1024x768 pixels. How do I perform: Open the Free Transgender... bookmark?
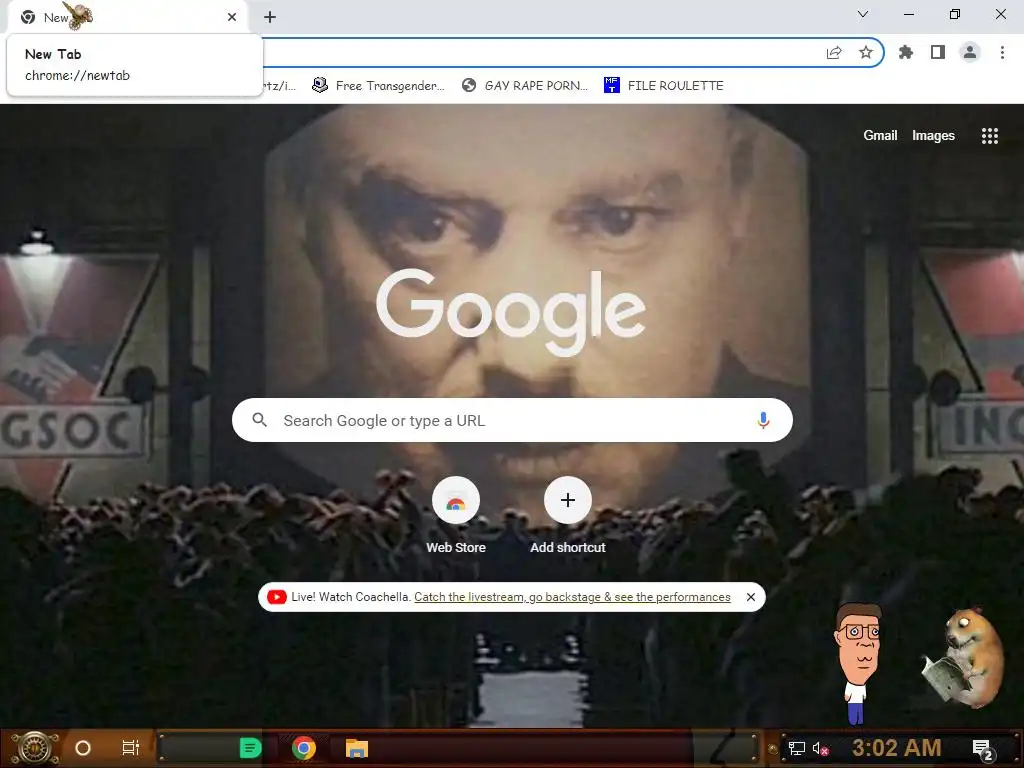(x=378, y=86)
